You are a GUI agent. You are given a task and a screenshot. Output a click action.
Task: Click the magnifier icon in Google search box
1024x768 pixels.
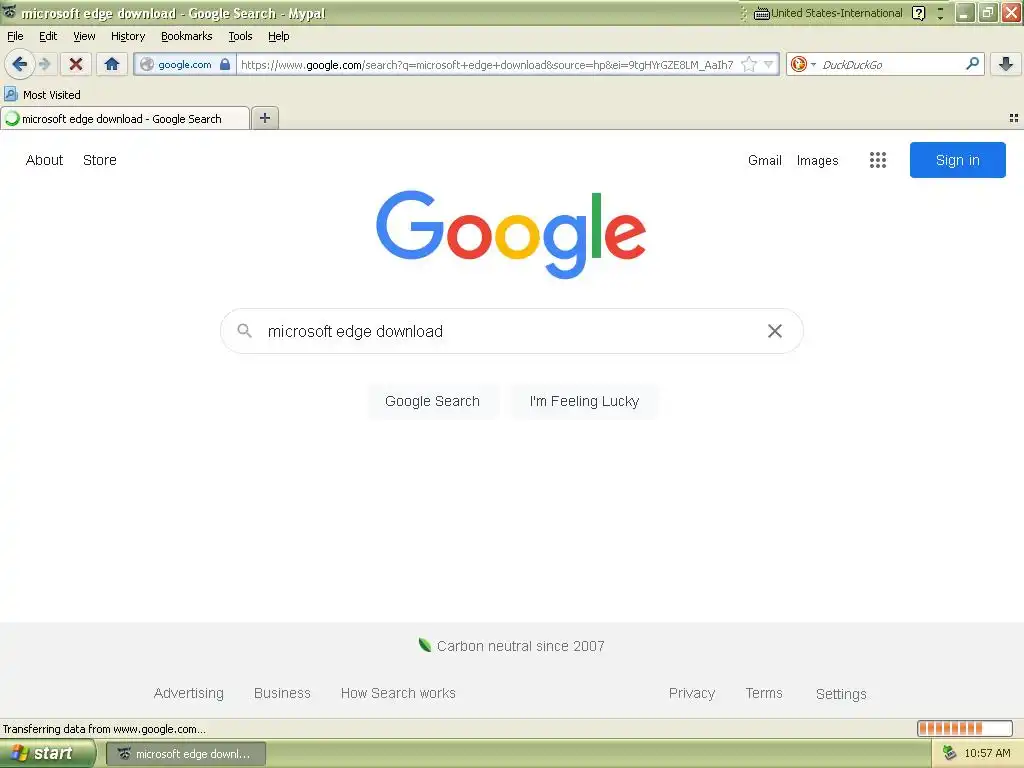tap(244, 330)
